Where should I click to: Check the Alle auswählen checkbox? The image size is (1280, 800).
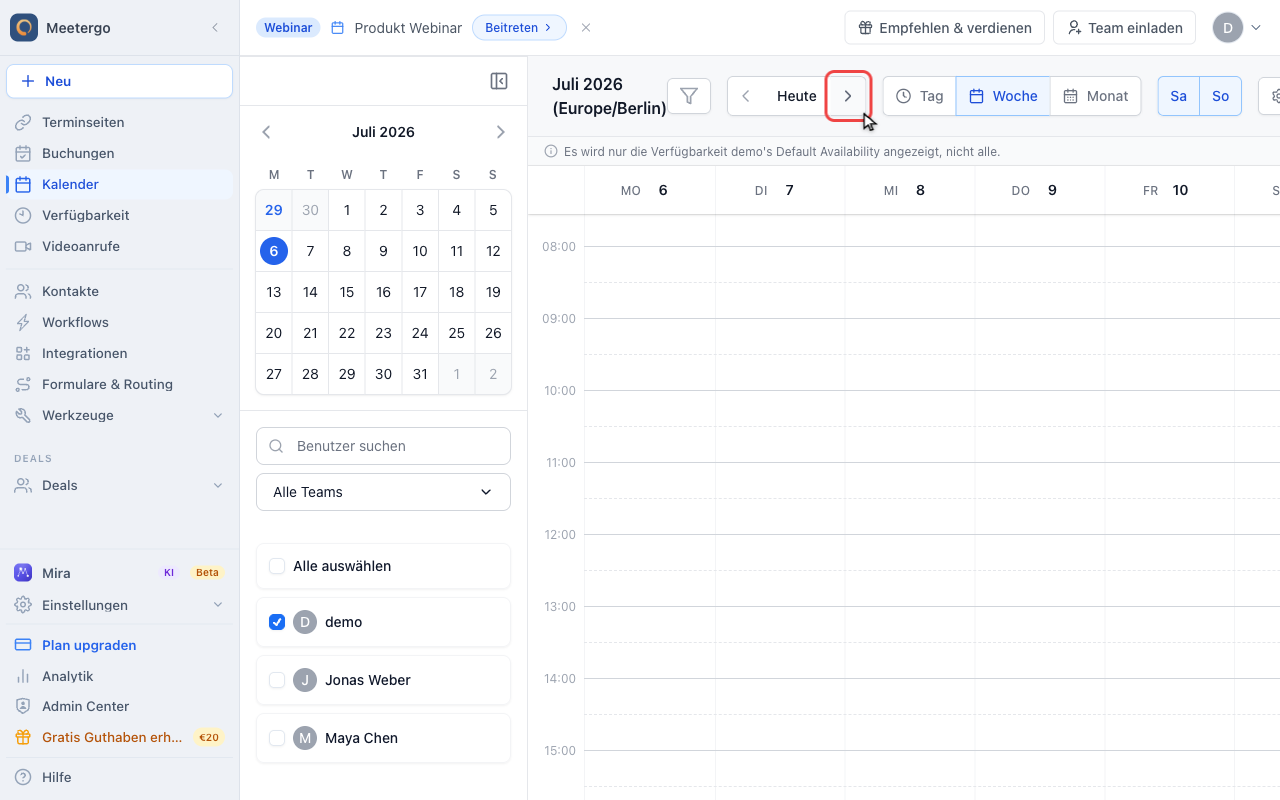point(277,566)
